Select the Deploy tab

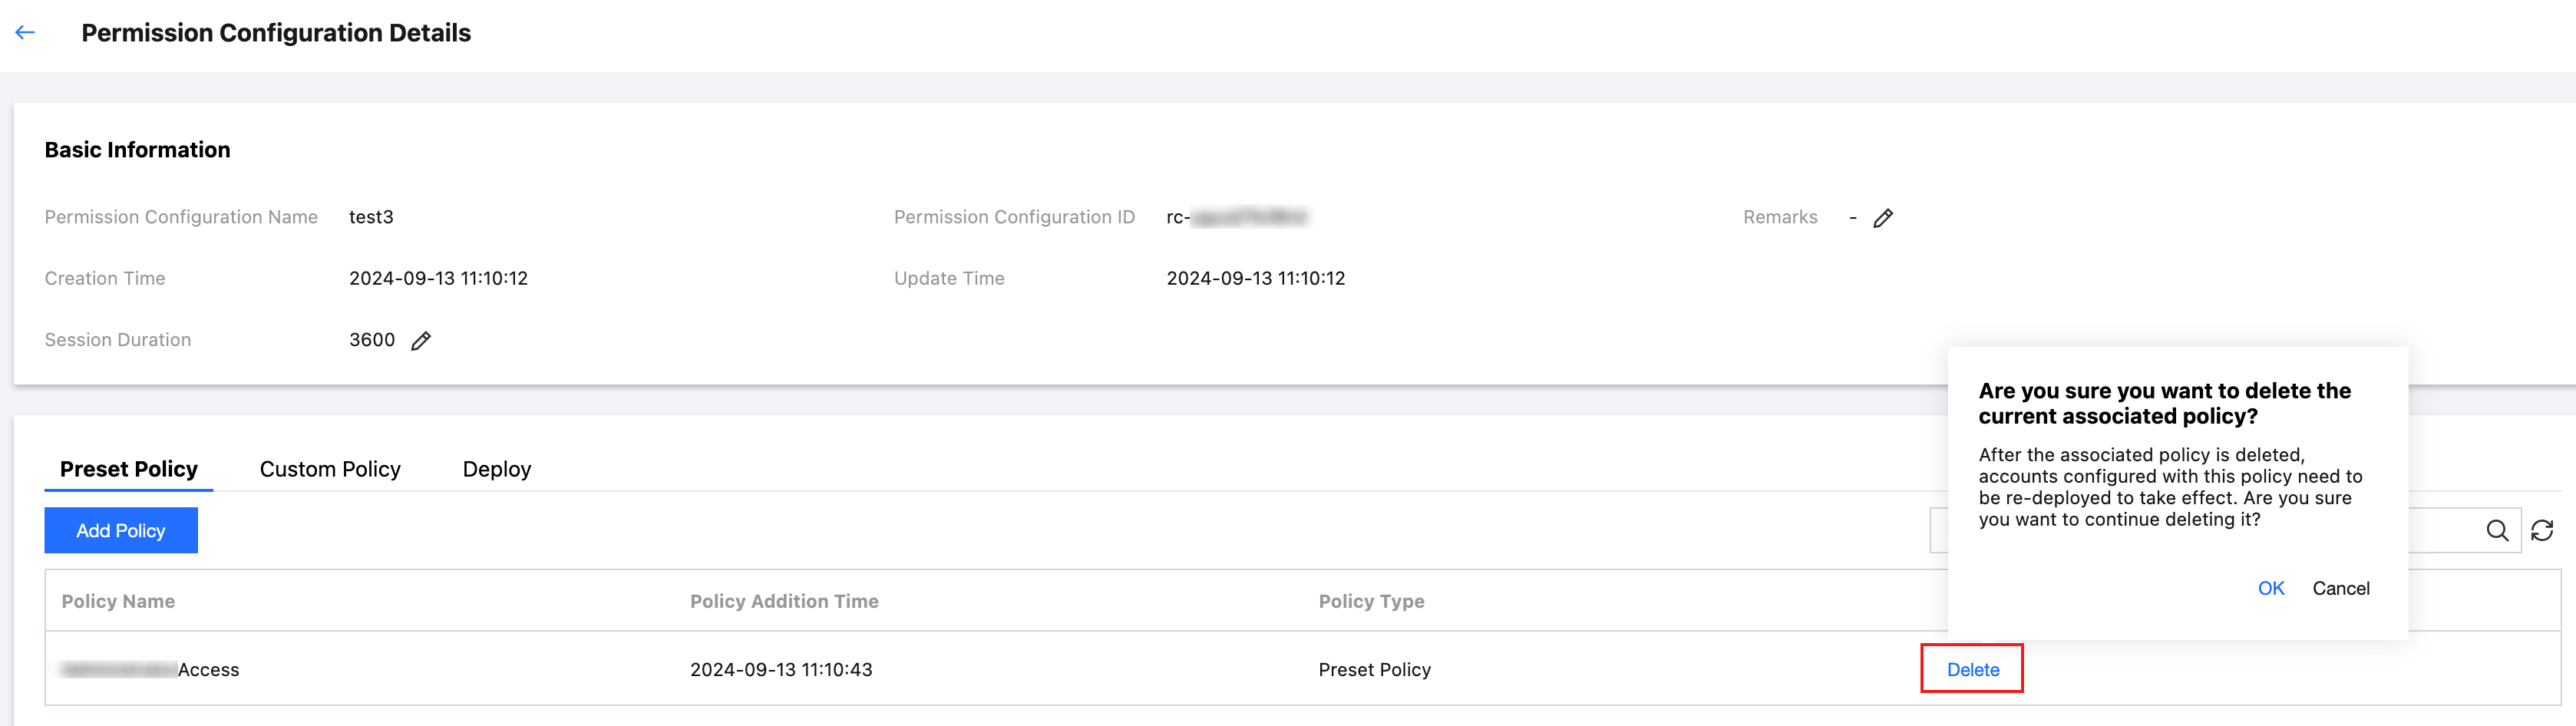click(496, 469)
